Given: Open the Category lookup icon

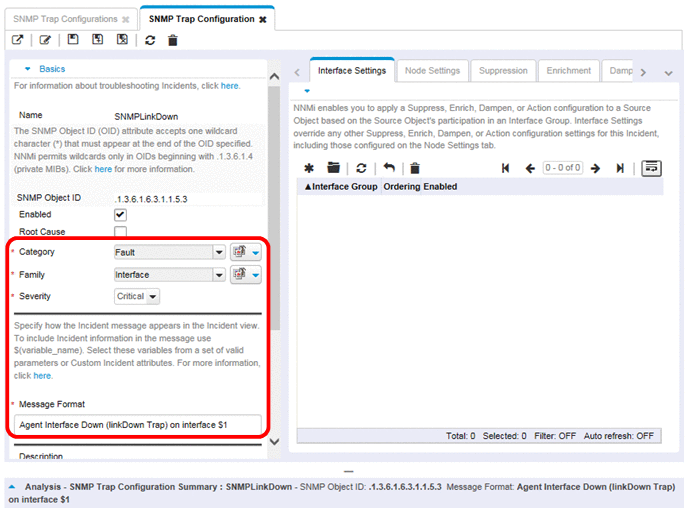Looking at the screenshot, I should click(240, 253).
